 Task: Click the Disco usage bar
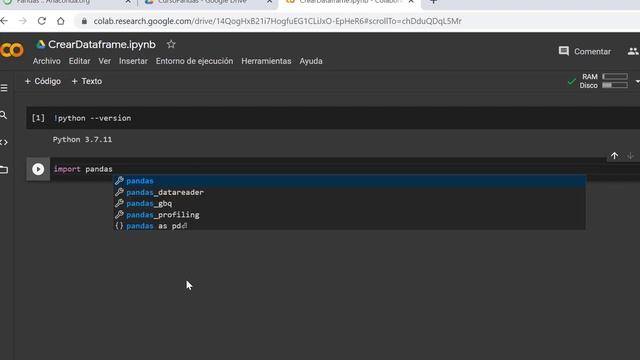(615, 85)
